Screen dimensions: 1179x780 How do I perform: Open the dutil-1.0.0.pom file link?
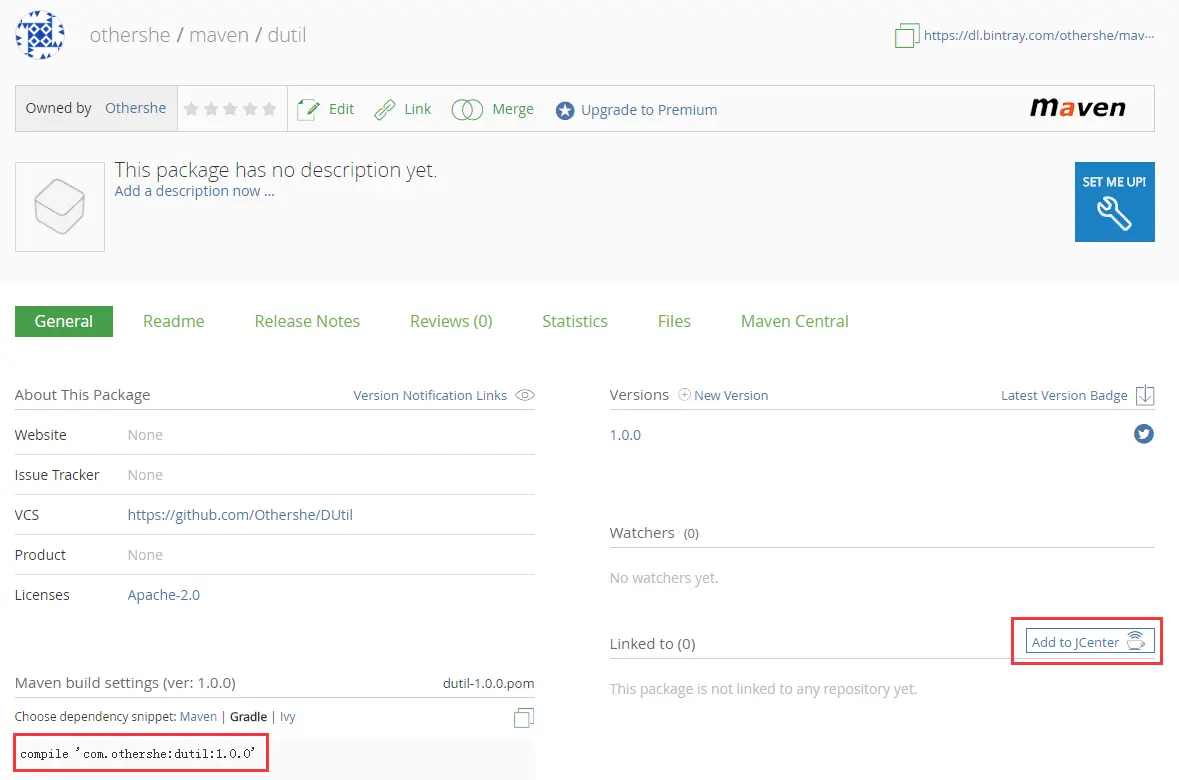click(488, 683)
